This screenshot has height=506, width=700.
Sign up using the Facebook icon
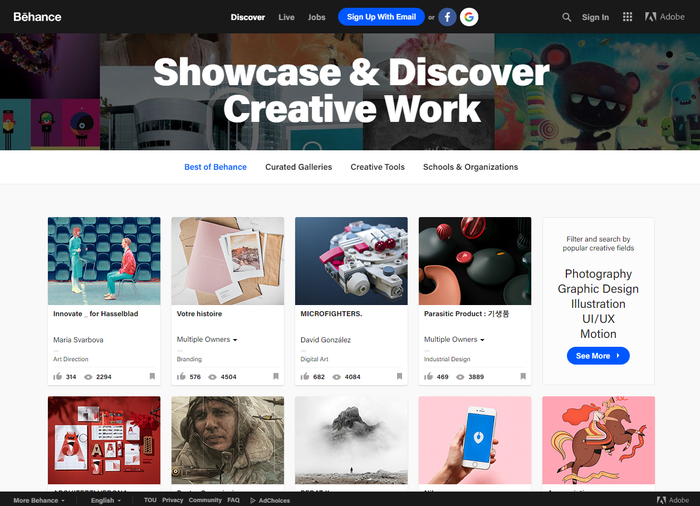447,17
